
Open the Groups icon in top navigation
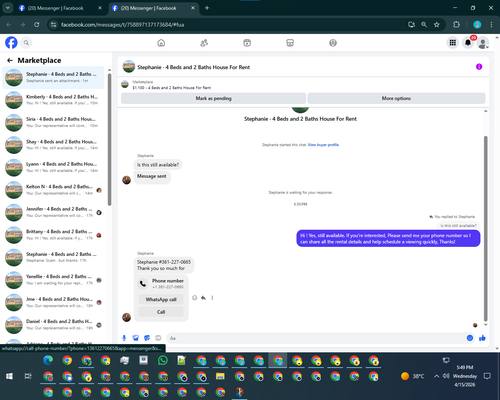[x=333, y=43]
